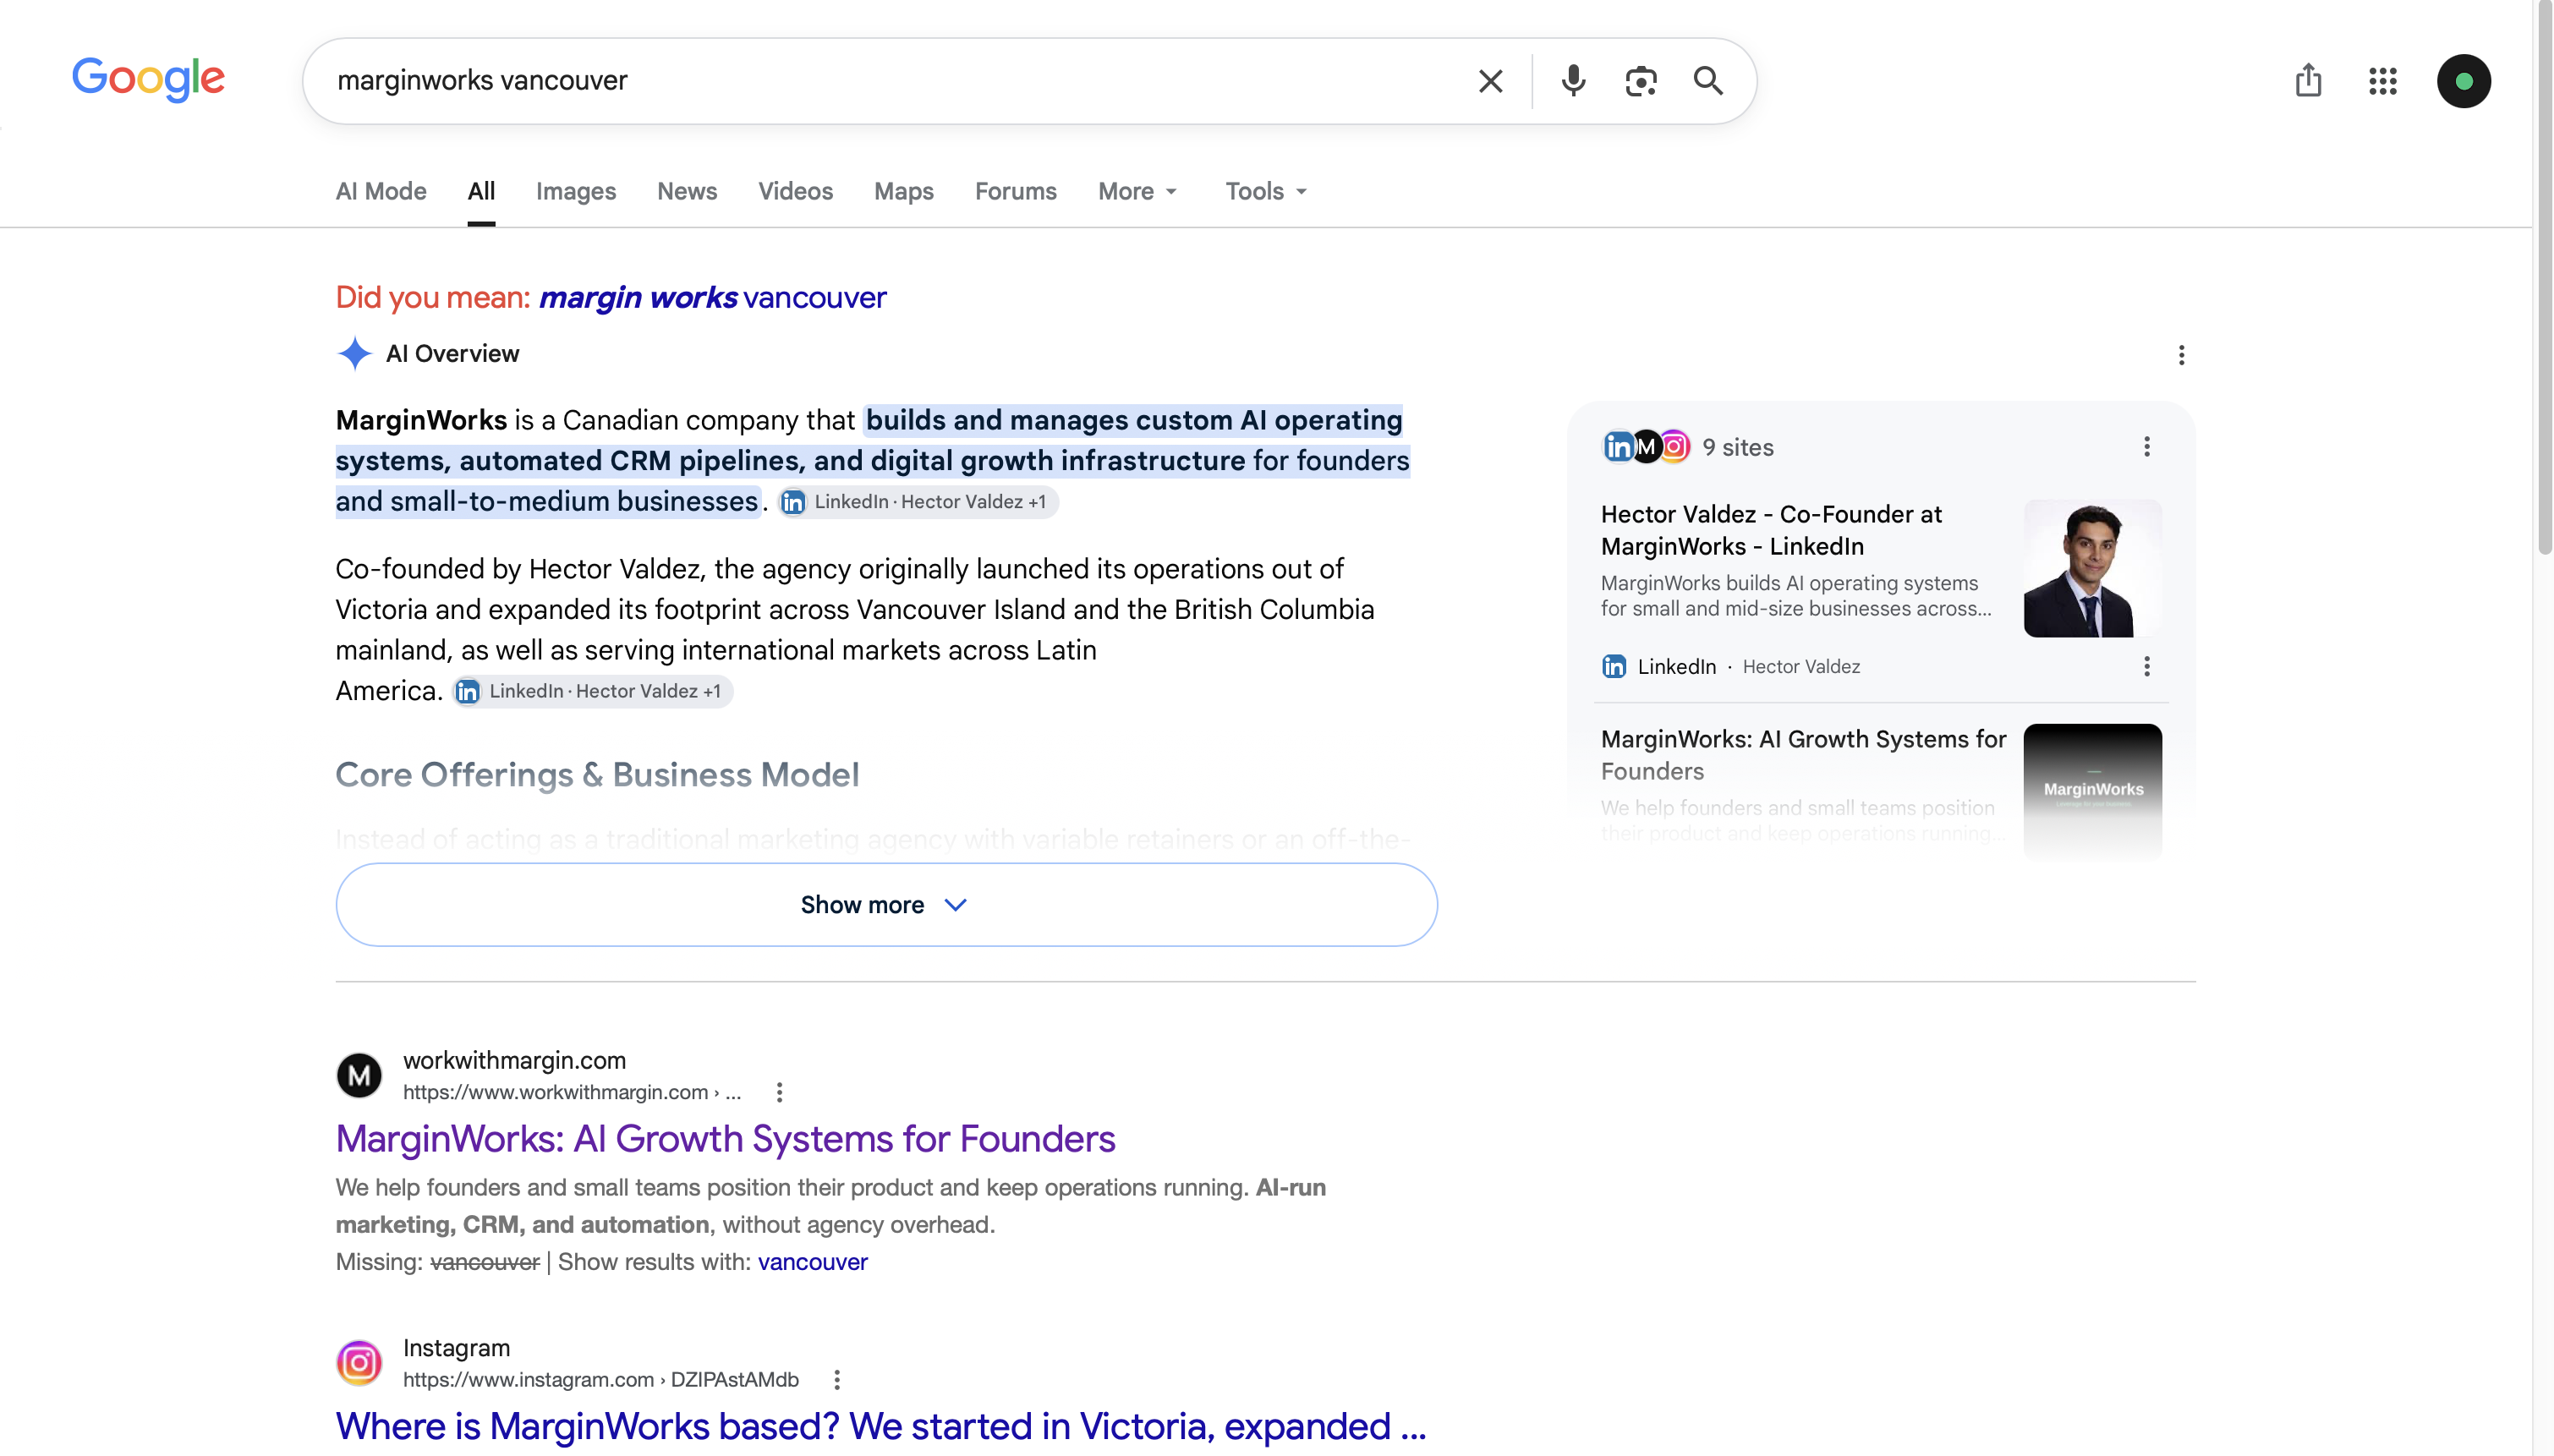
Task: Open three-dot menu for Instagram result
Action: tap(836, 1380)
